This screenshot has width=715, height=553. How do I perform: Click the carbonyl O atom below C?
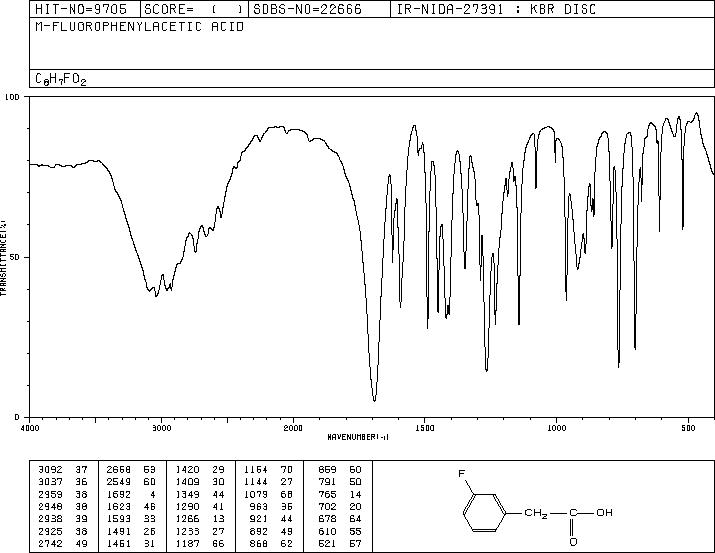pos(573,542)
